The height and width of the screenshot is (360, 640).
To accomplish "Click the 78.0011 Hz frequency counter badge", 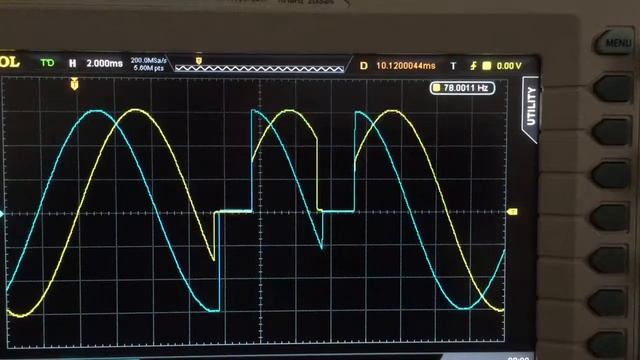I will point(462,88).
